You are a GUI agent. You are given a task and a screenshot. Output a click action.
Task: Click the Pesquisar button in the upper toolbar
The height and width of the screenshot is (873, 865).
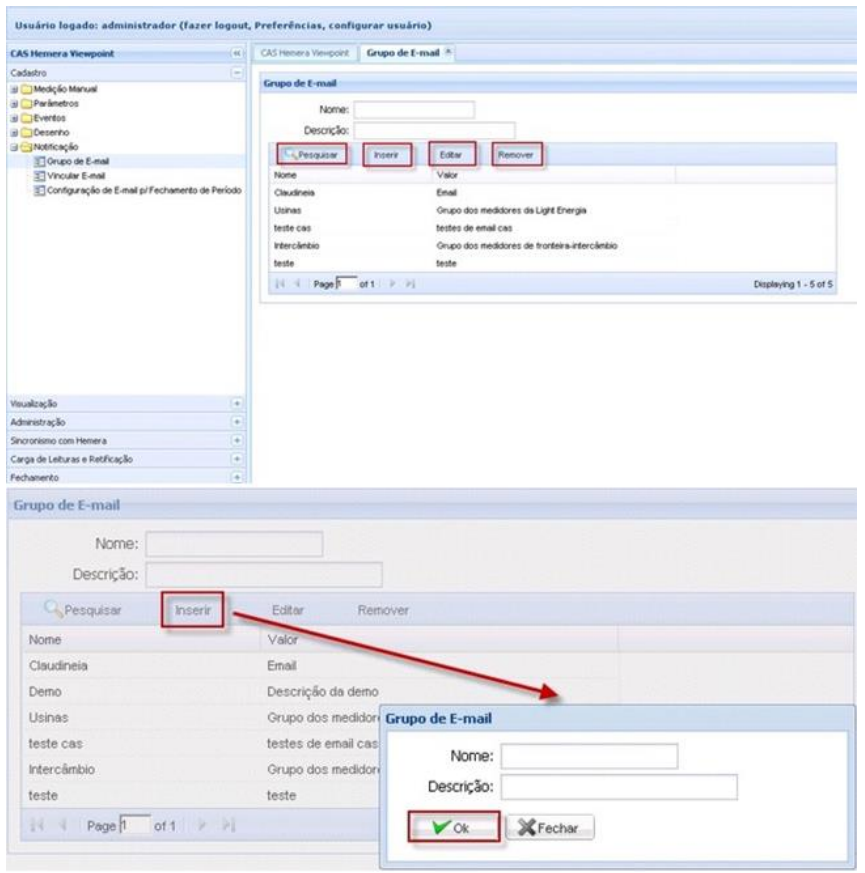313,155
